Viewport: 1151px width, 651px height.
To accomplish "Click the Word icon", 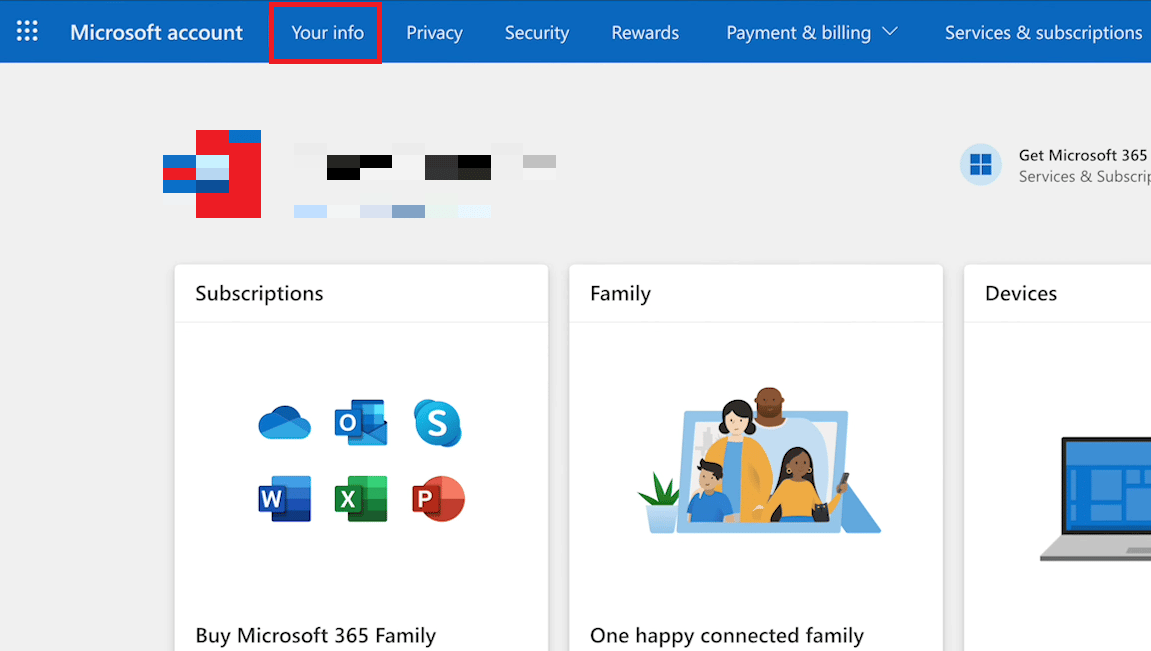I will pos(285,499).
